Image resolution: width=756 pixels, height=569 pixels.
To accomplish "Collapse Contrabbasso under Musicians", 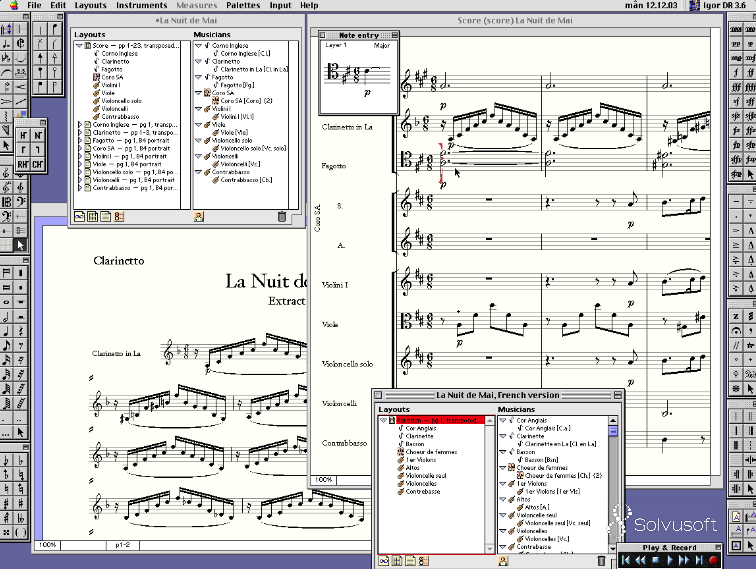I will [198, 172].
